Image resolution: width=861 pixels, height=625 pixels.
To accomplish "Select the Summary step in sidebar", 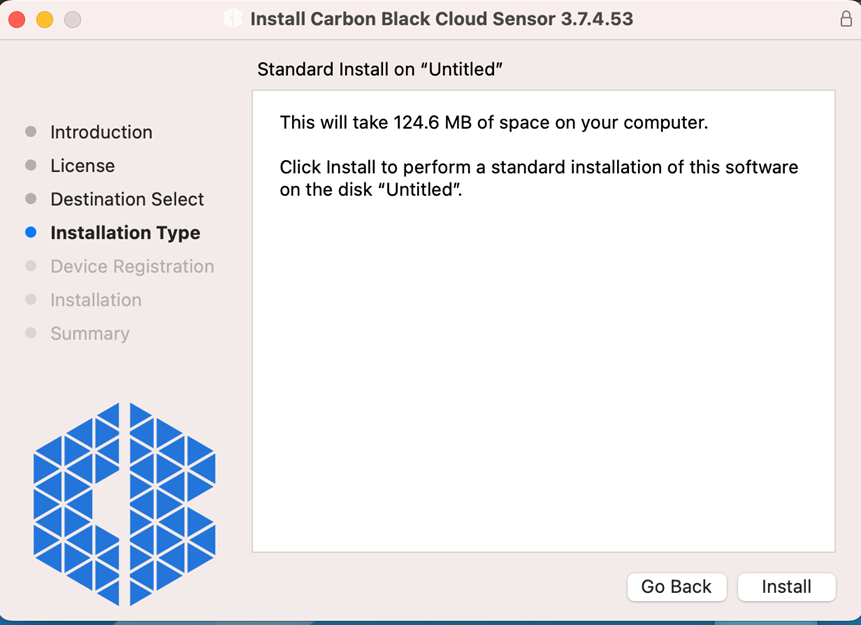I will tap(89, 333).
